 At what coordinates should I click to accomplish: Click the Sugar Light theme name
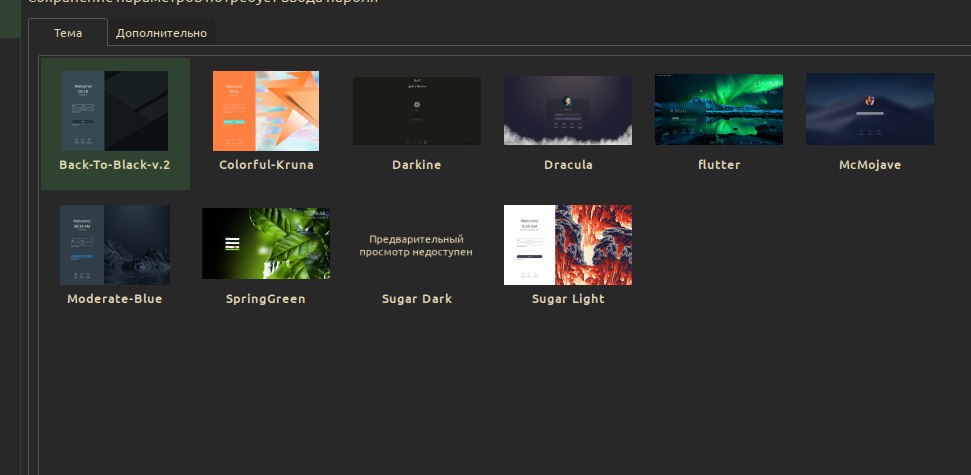point(568,299)
